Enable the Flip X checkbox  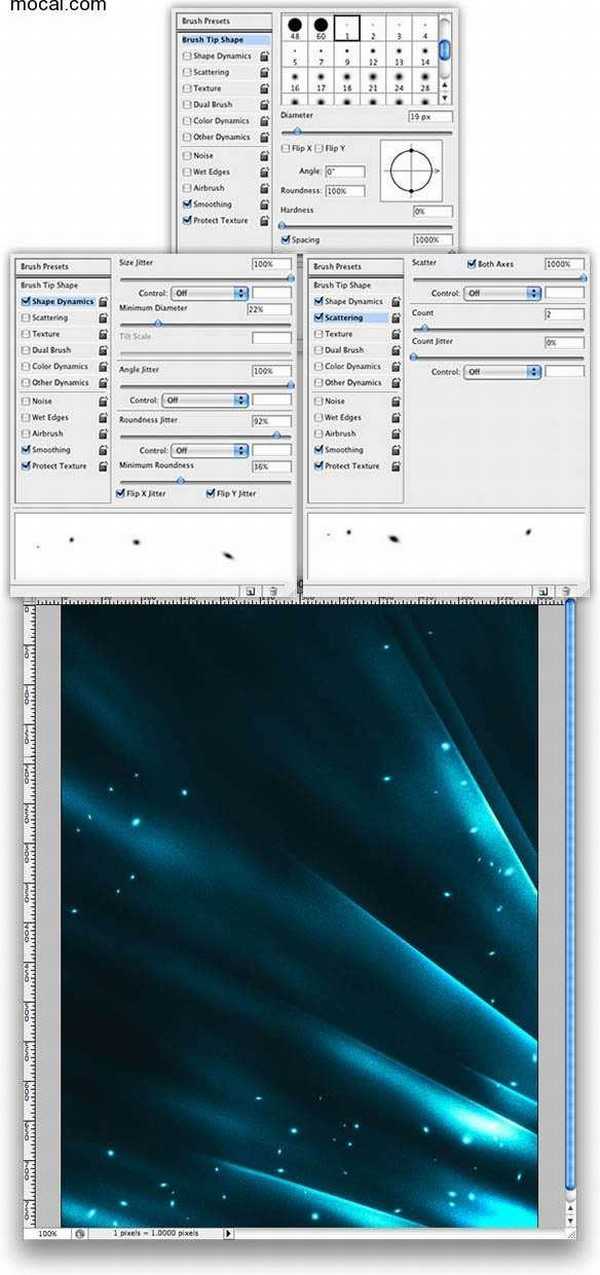click(286, 148)
